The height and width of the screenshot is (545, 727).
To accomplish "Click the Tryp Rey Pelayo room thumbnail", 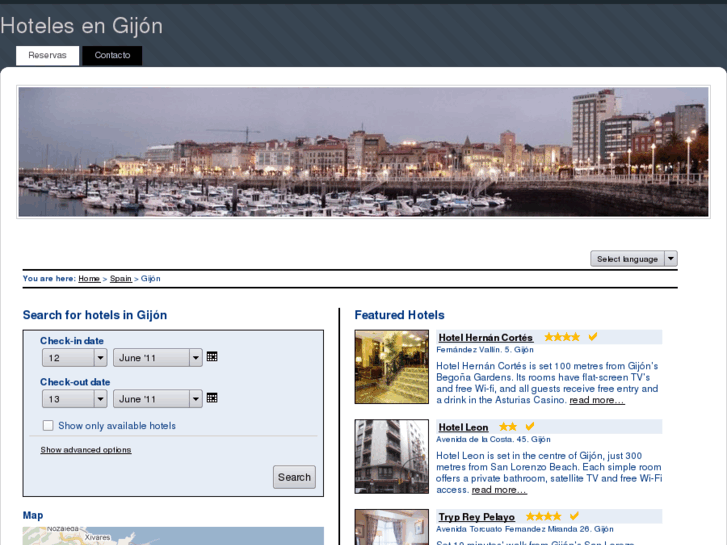I will [x=392, y=527].
